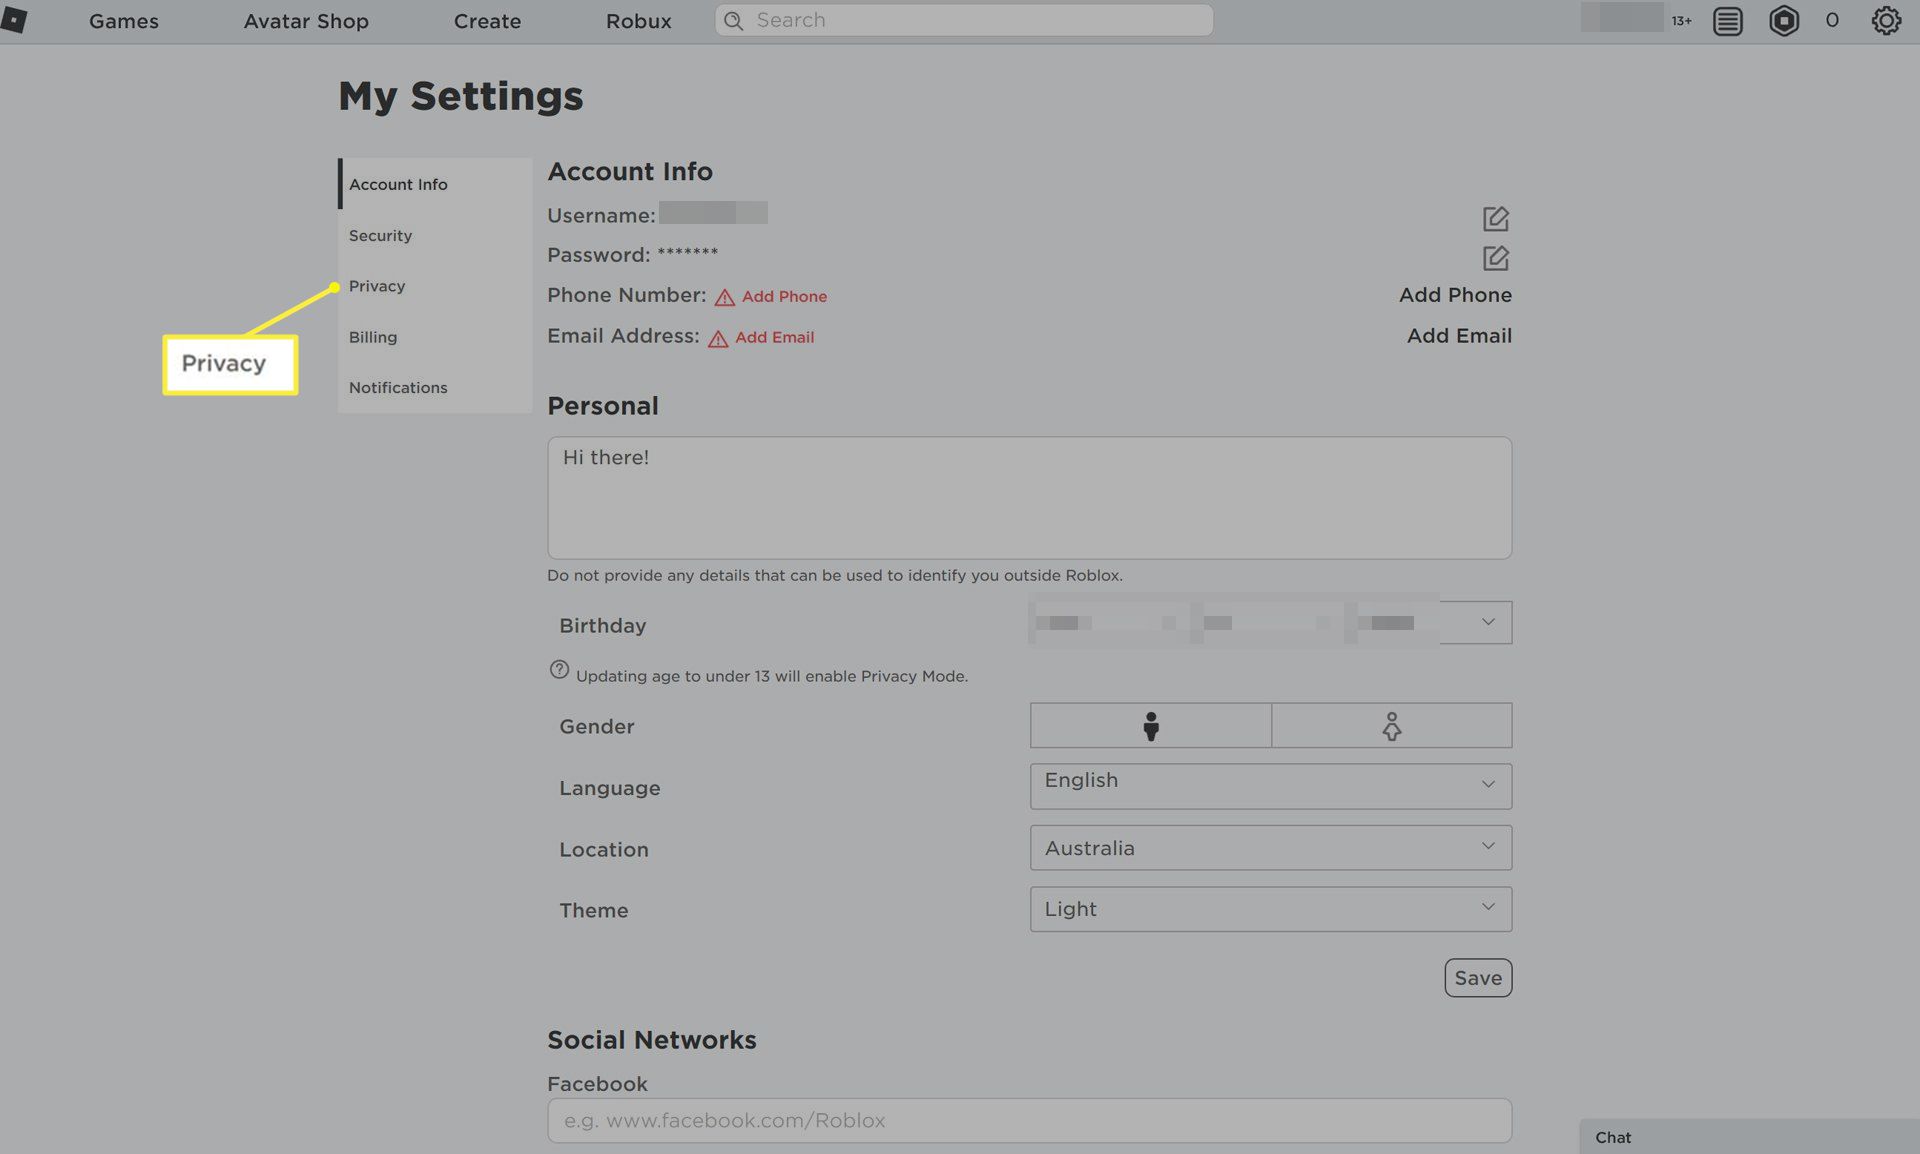Click the Search input field
Image resolution: width=1920 pixels, height=1154 pixels.
[964, 20]
